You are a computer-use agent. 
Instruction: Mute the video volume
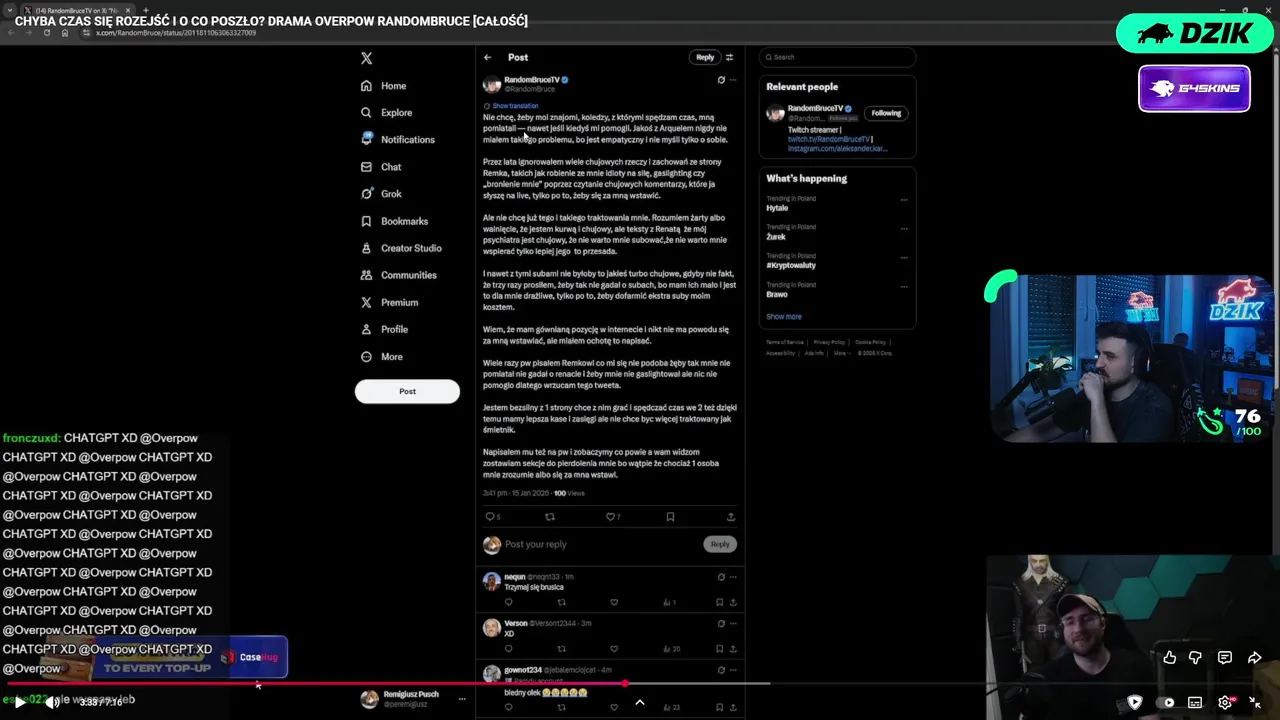pyautogui.click(x=52, y=702)
